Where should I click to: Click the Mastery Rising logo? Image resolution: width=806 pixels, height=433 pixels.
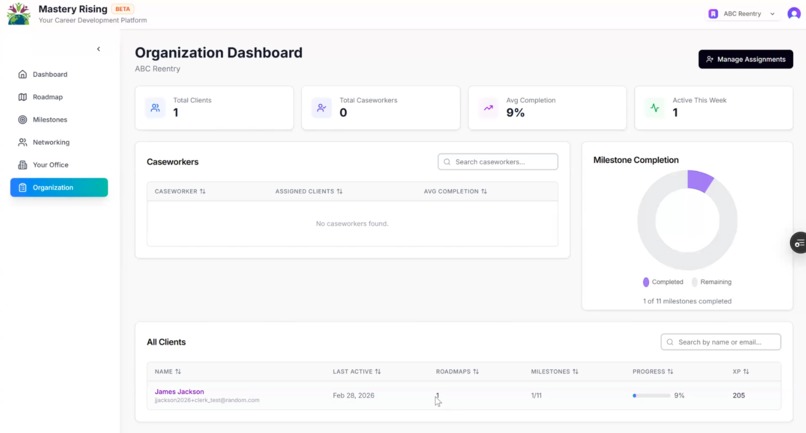click(x=19, y=14)
